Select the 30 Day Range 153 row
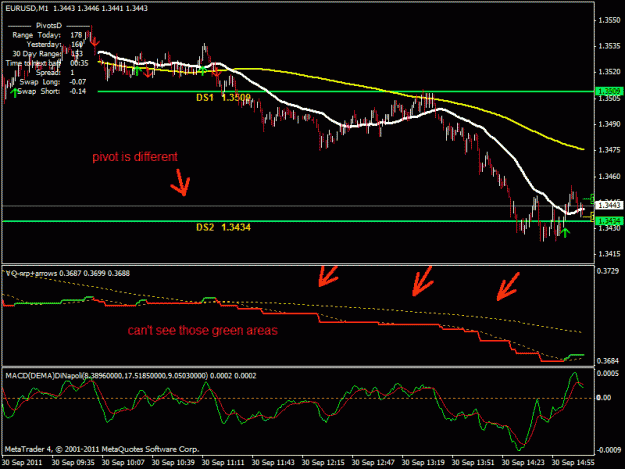The width and height of the screenshot is (625, 469). 47,54
